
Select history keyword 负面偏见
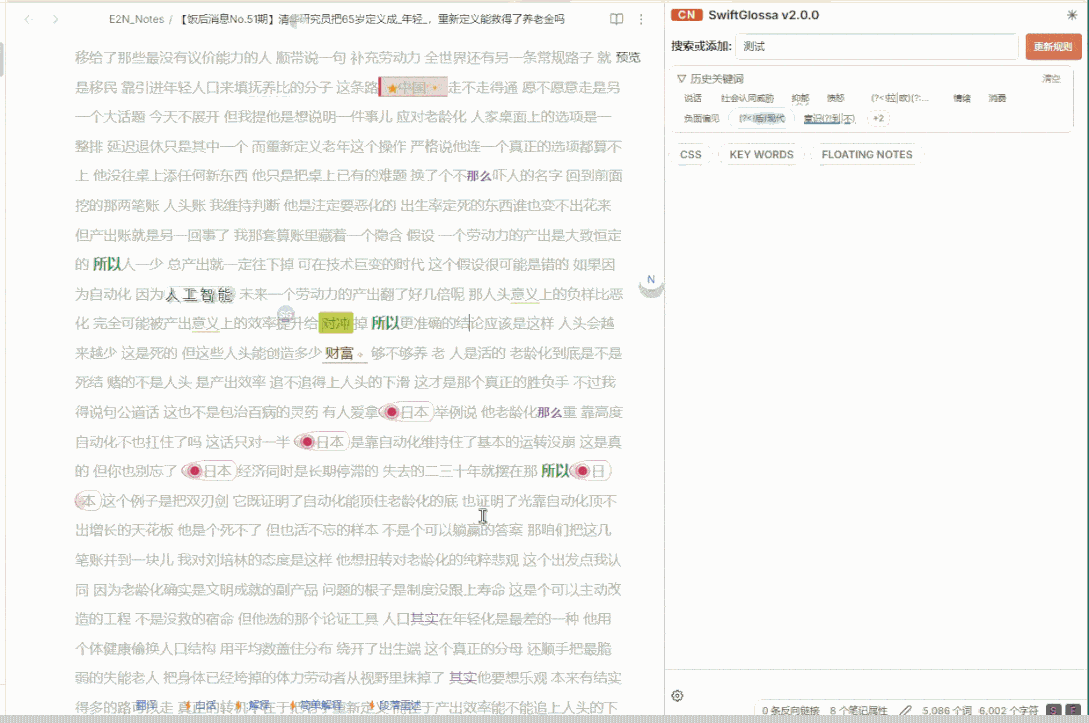point(701,118)
